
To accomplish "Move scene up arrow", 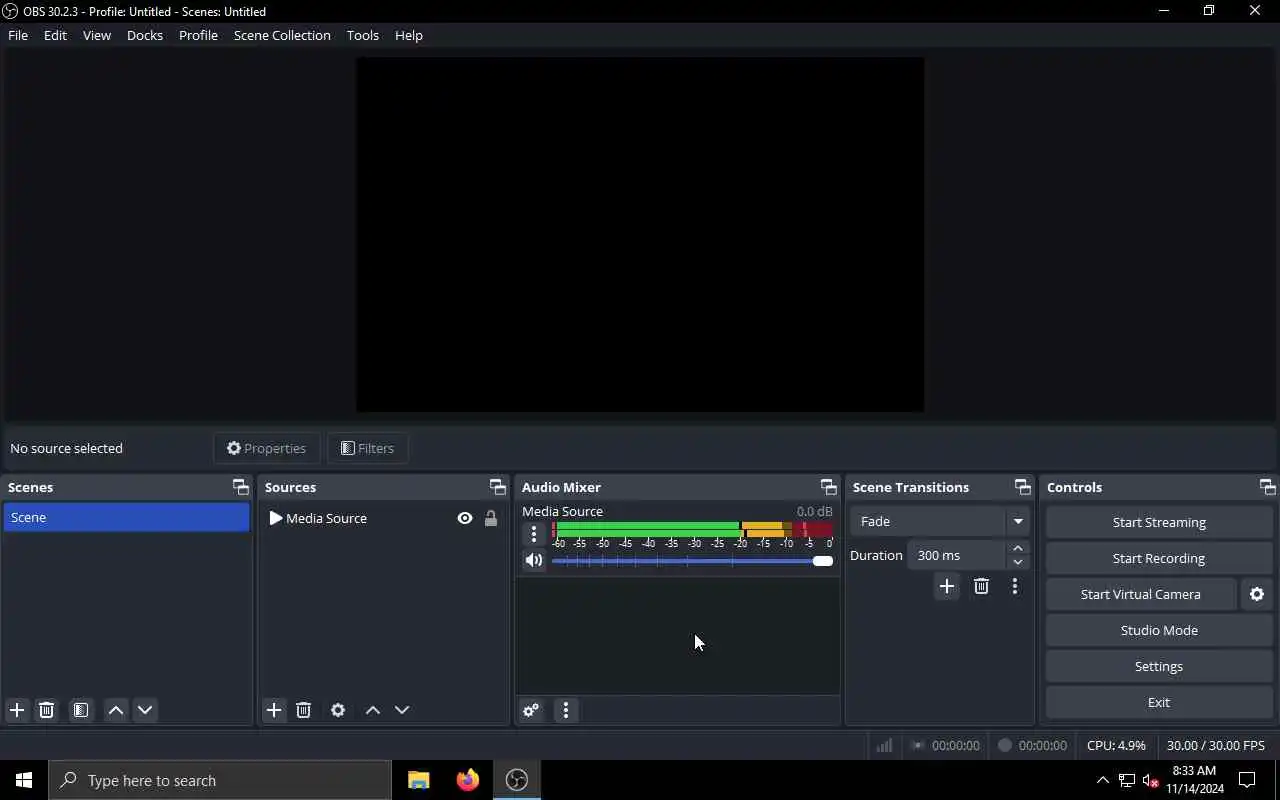I will pos(116,710).
